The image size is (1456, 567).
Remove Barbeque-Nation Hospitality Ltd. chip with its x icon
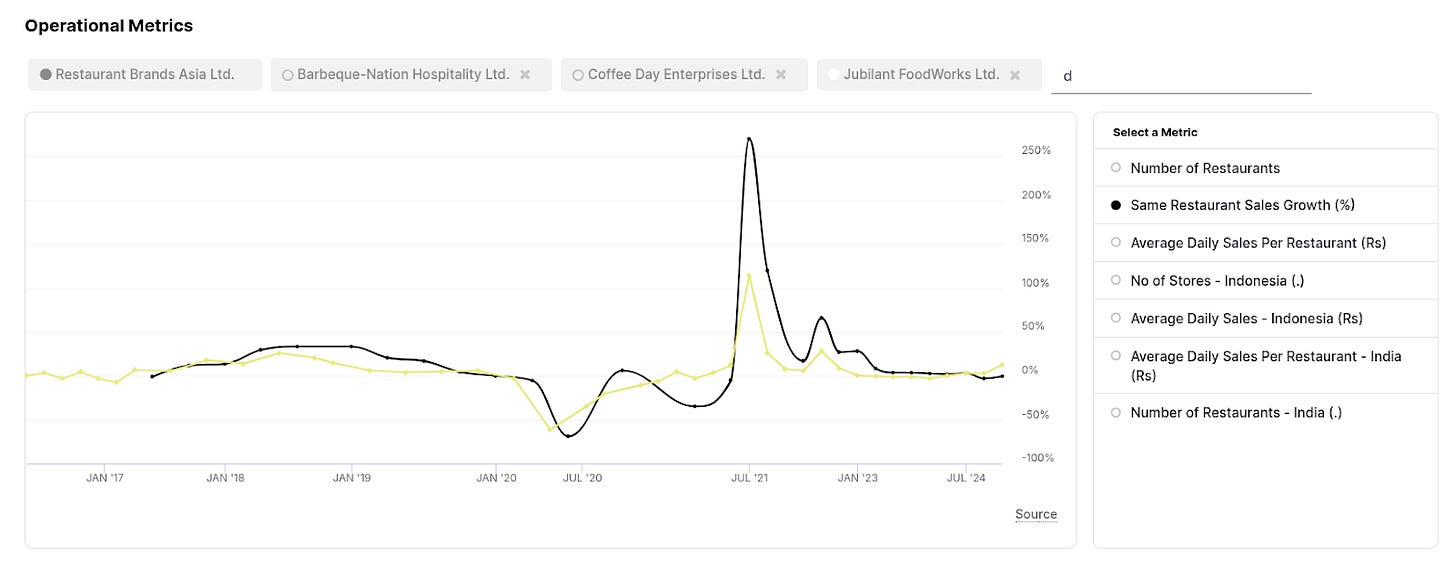[x=525, y=75]
